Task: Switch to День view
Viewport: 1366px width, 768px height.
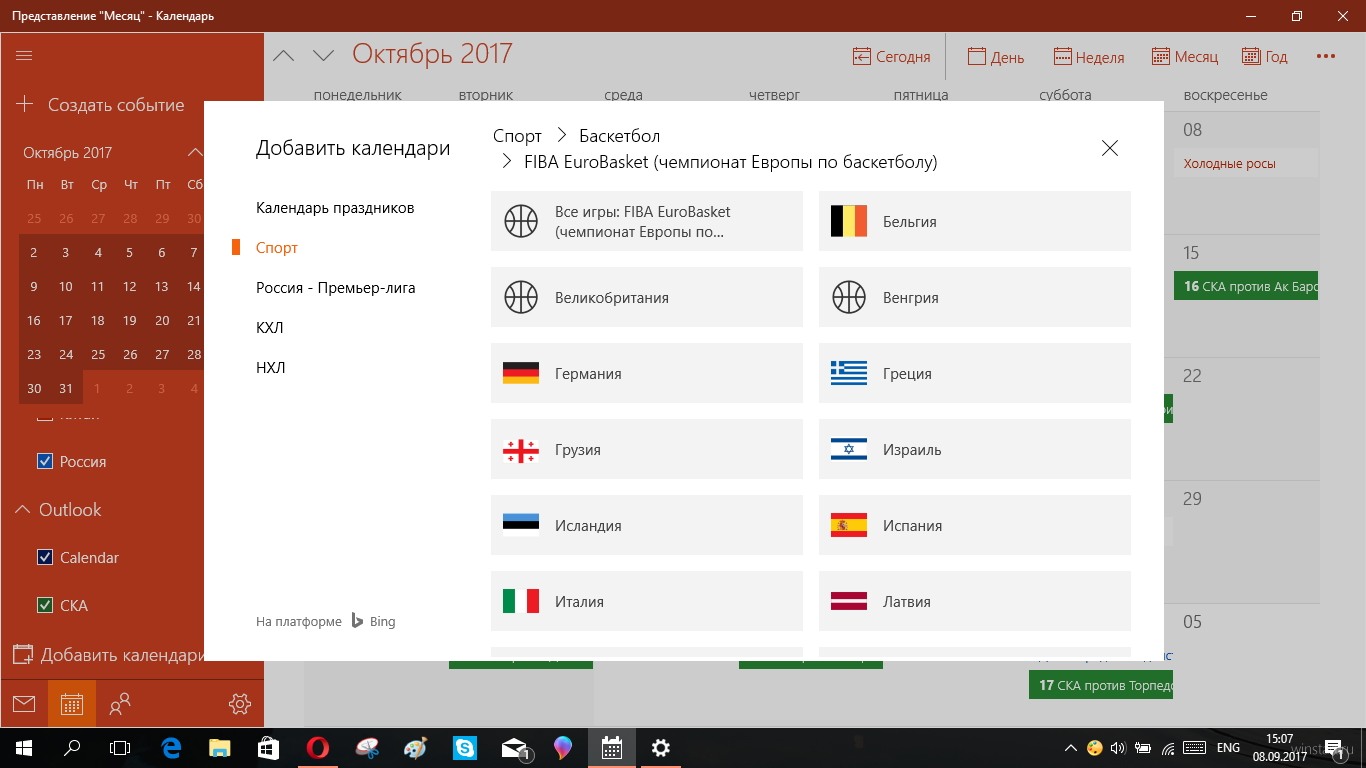Action: coord(996,57)
